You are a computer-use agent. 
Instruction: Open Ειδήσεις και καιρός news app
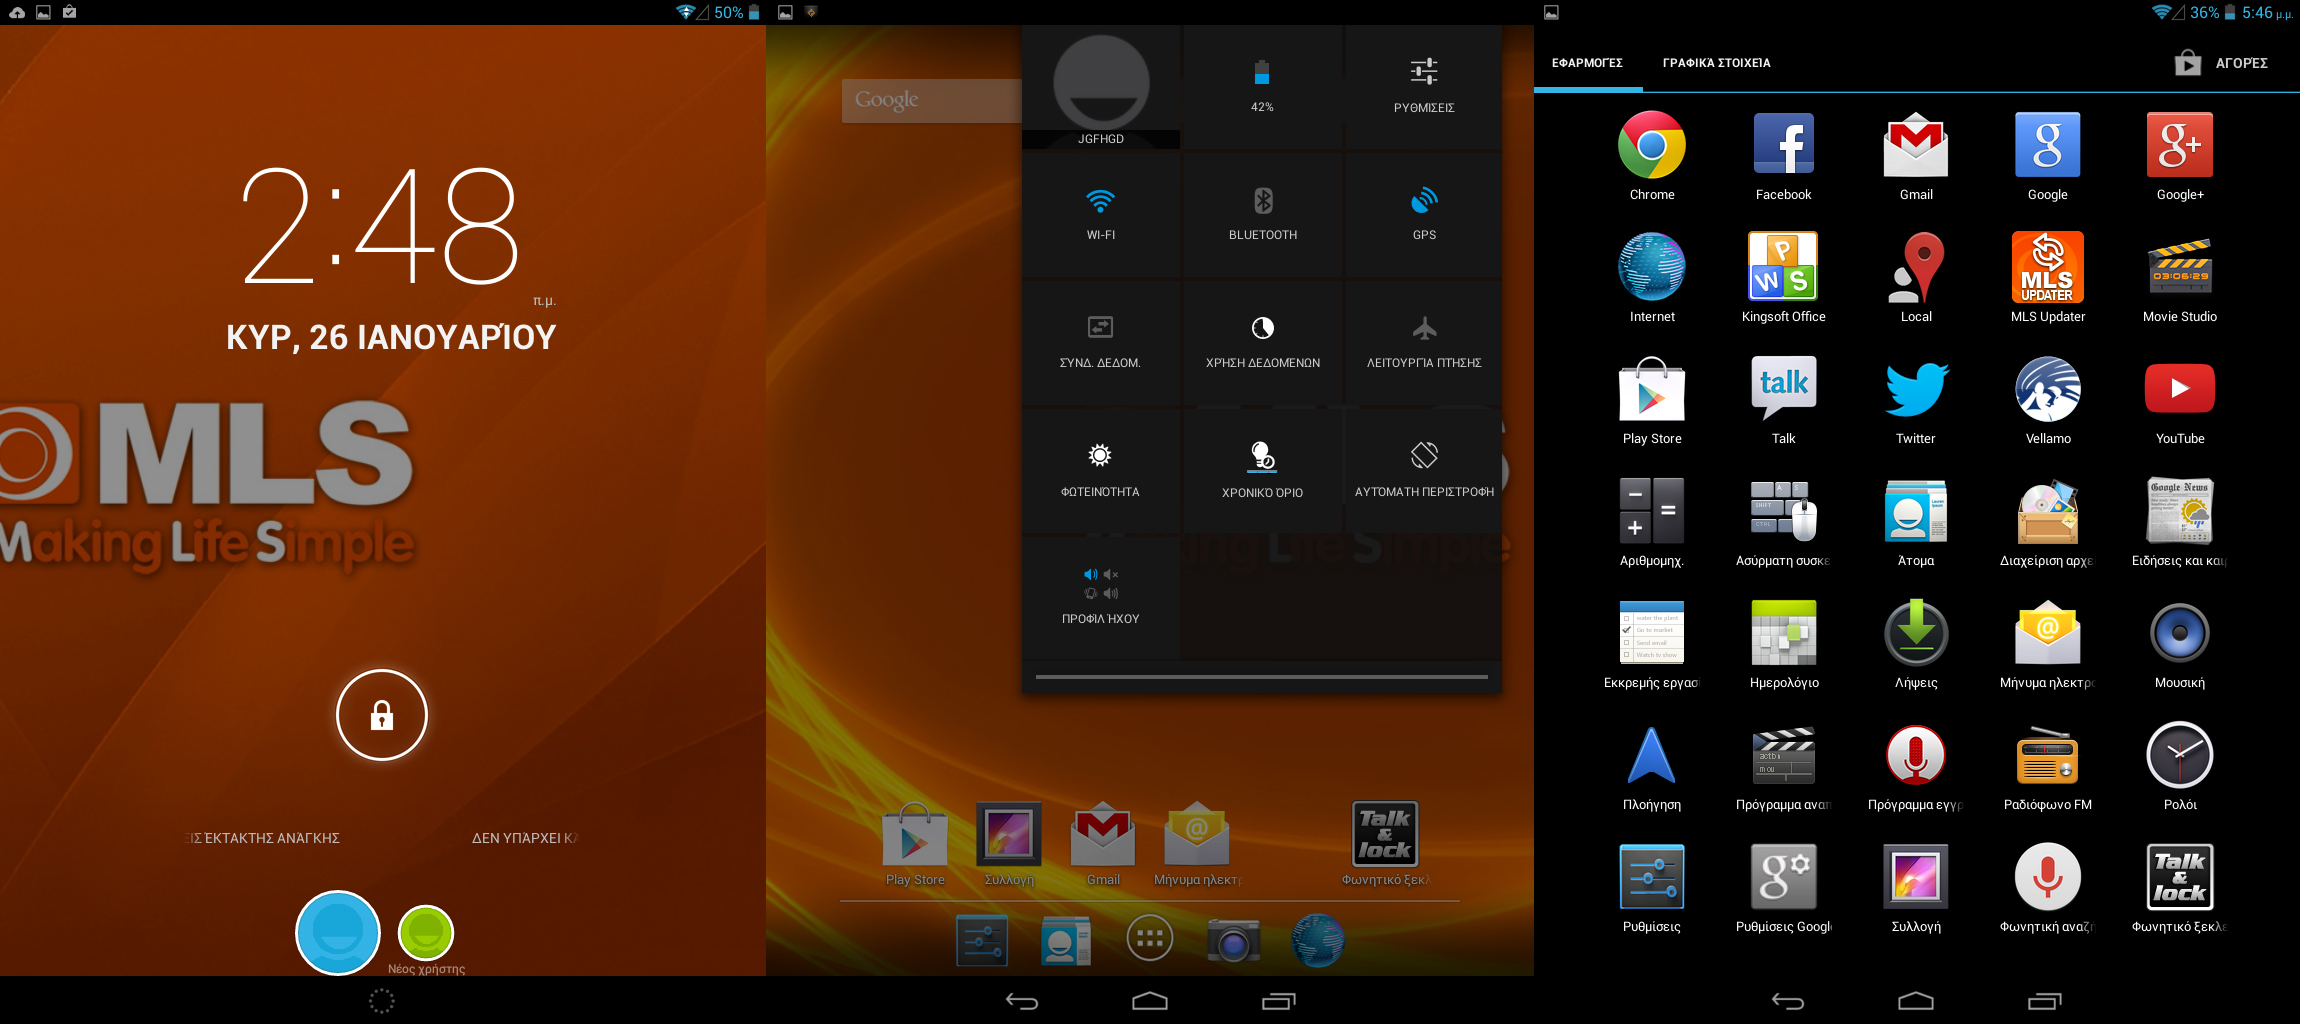pos(2180,511)
